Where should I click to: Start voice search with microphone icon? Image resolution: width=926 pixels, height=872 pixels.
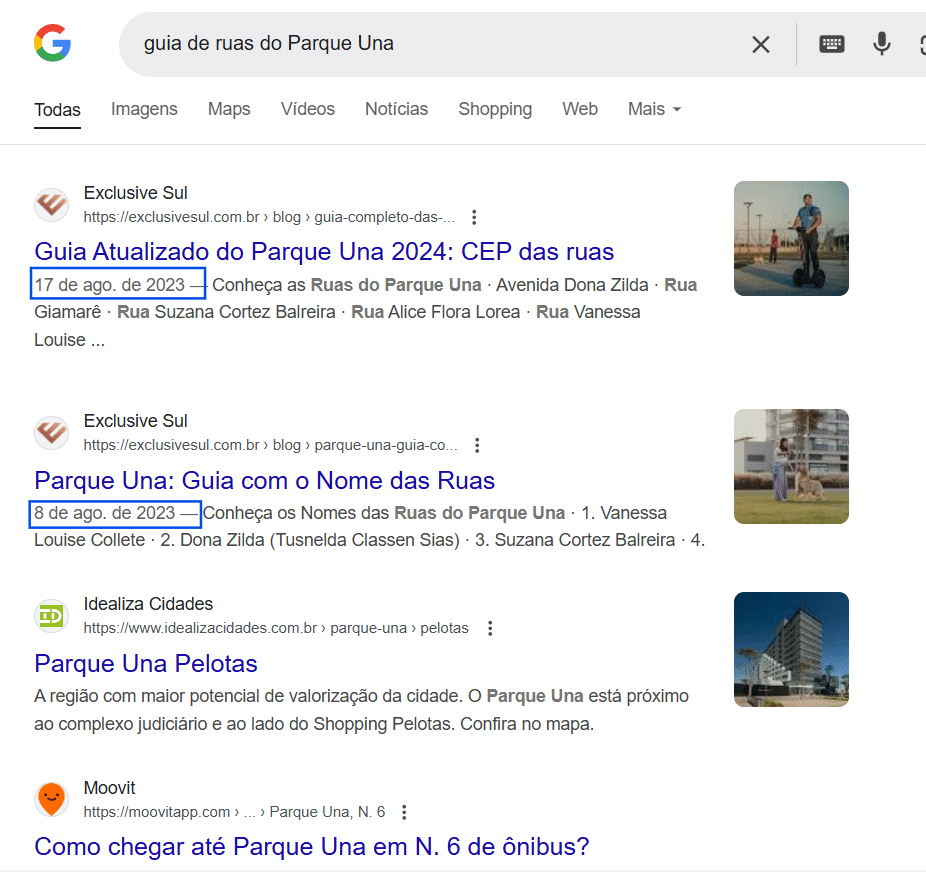coord(881,44)
